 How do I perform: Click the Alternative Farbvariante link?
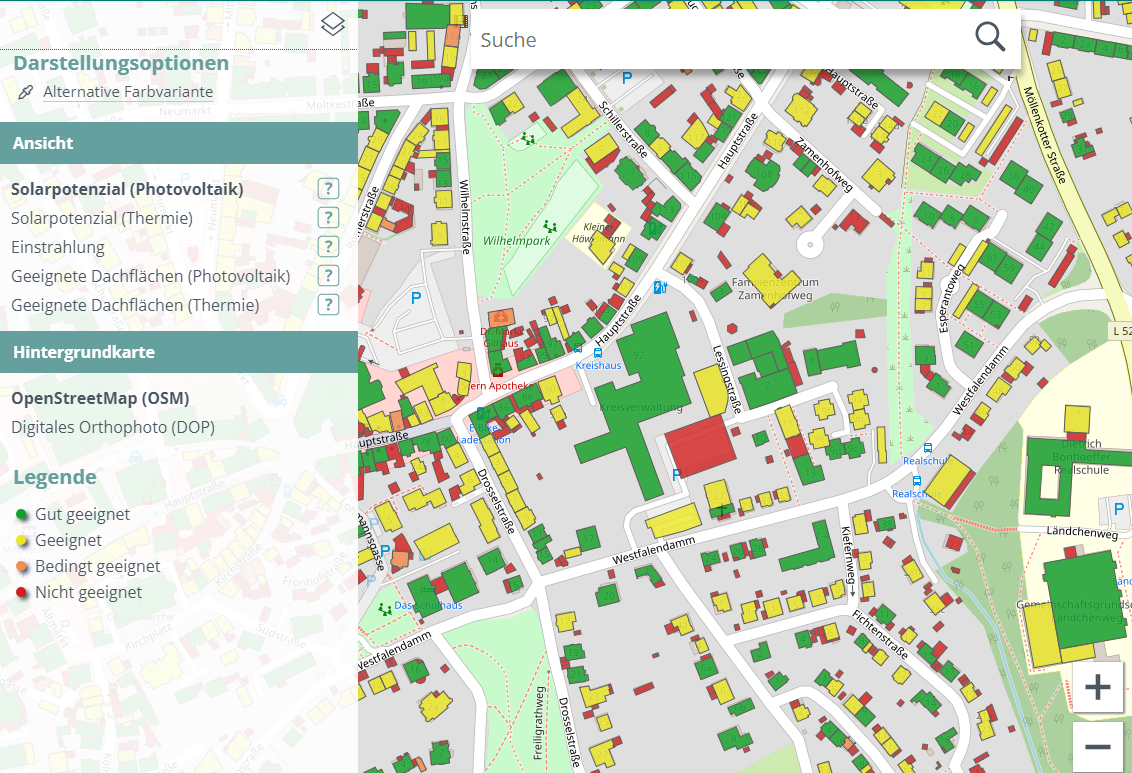click(128, 92)
